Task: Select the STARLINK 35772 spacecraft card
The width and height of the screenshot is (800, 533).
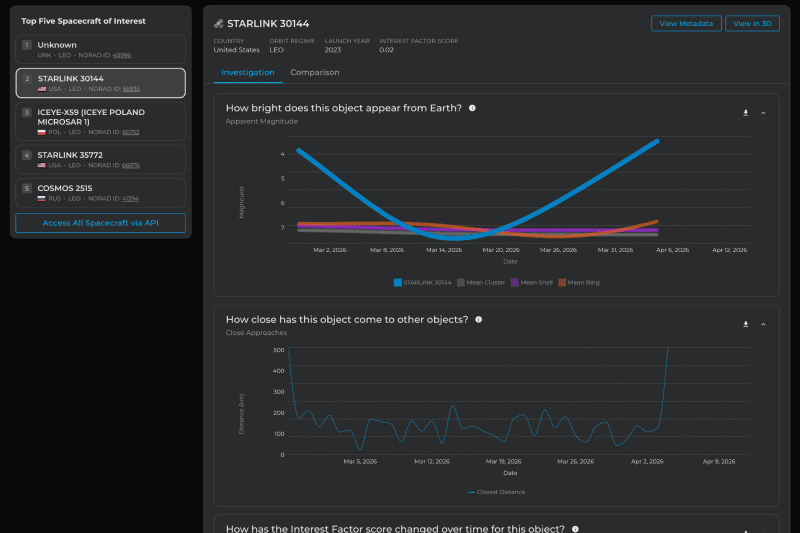Action: 101,159
